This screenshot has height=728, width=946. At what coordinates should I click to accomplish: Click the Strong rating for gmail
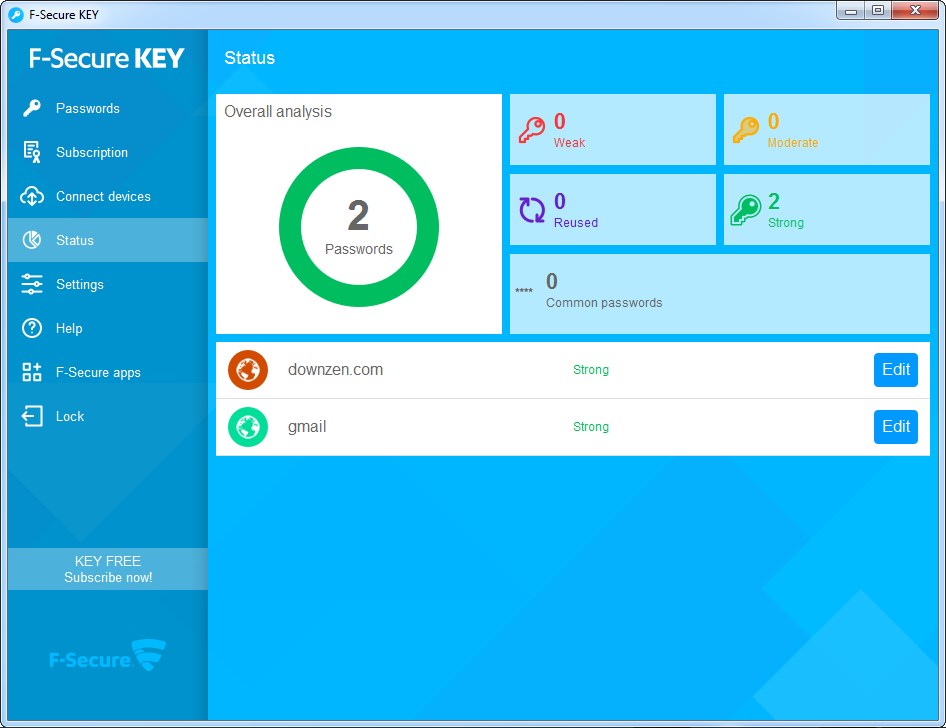click(591, 427)
